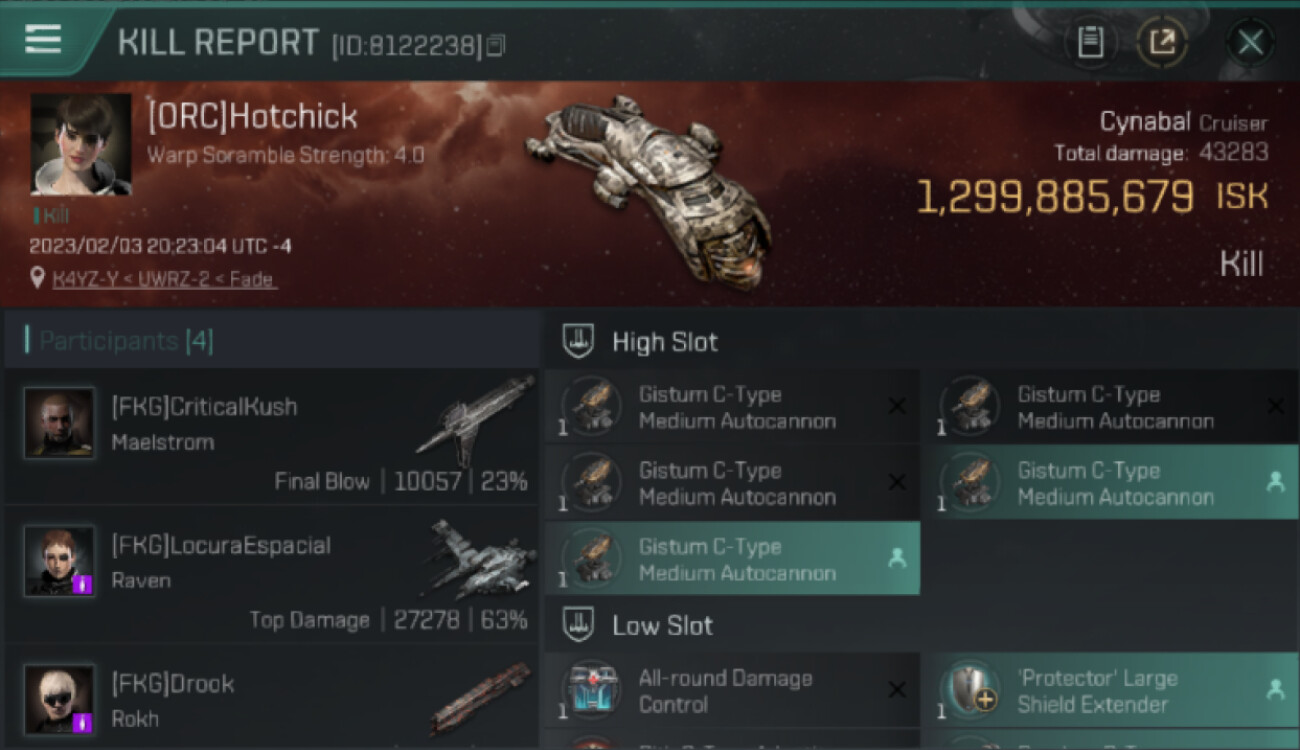Select the All-round Damage Control module

(x=732, y=691)
